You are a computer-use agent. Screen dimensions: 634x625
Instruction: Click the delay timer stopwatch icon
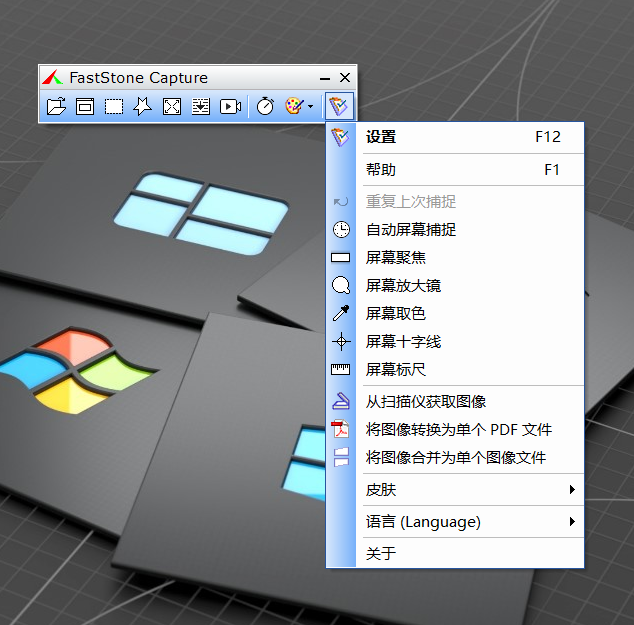[265, 107]
